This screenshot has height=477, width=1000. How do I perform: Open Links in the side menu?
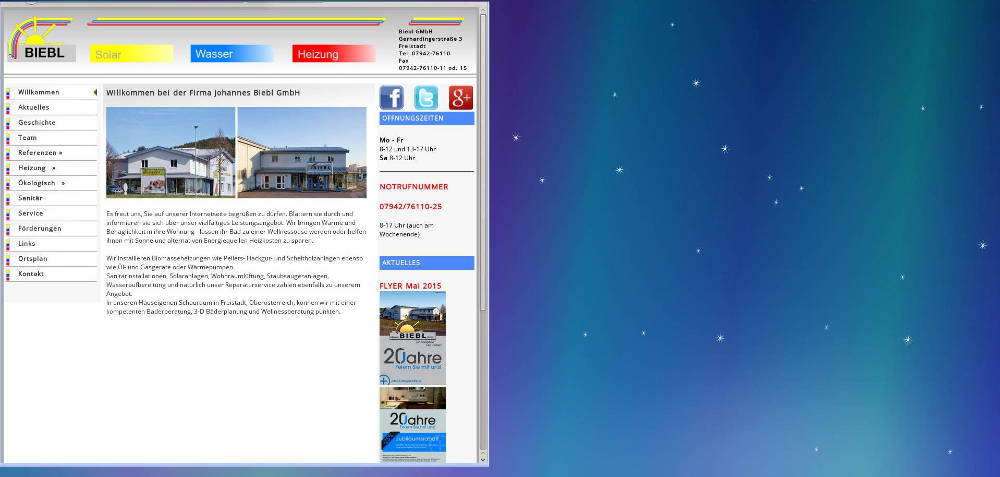tap(51, 244)
